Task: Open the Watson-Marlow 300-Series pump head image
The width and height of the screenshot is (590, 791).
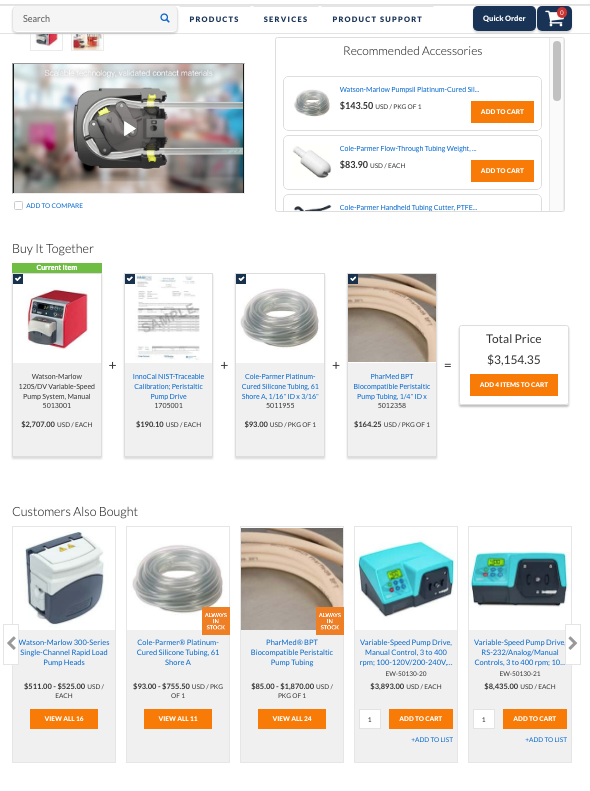Action: [x=64, y=578]
